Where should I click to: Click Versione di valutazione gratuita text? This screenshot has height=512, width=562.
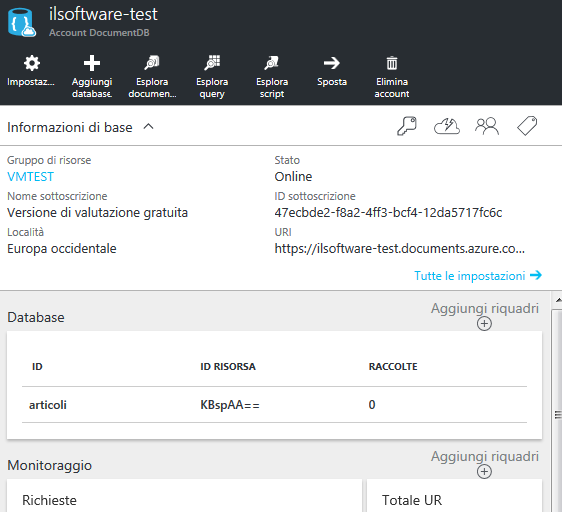(97, 213)
